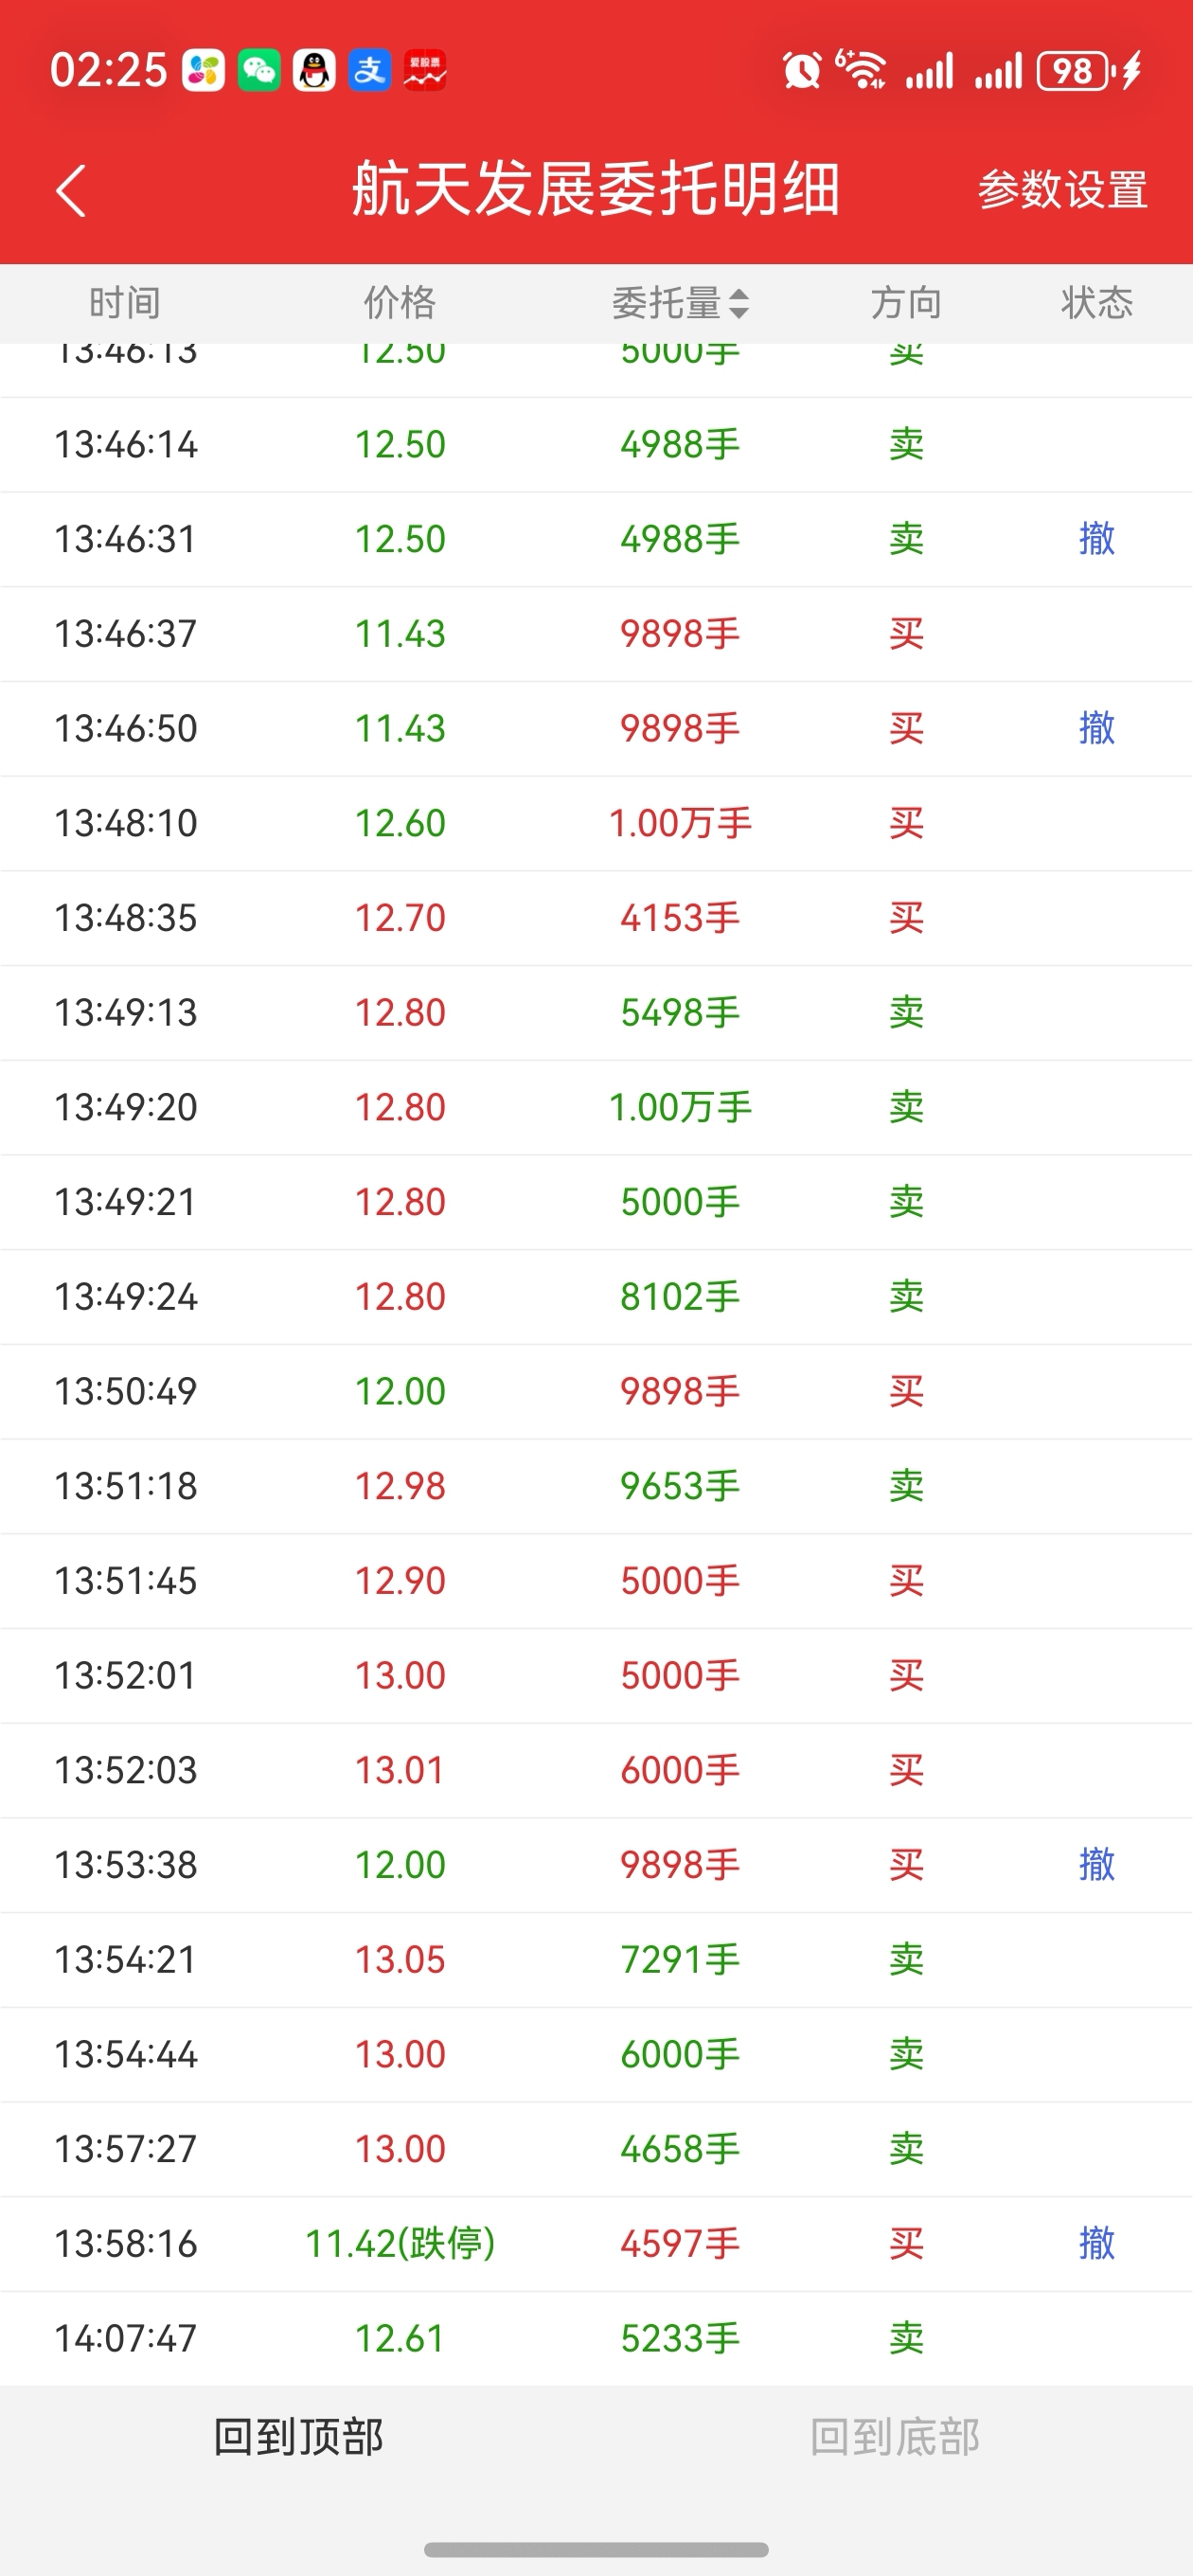Select the 状态 column header
The height and width of the screenshot is (2576, 1193).
pyautogui.click(x=1096, y=303)
